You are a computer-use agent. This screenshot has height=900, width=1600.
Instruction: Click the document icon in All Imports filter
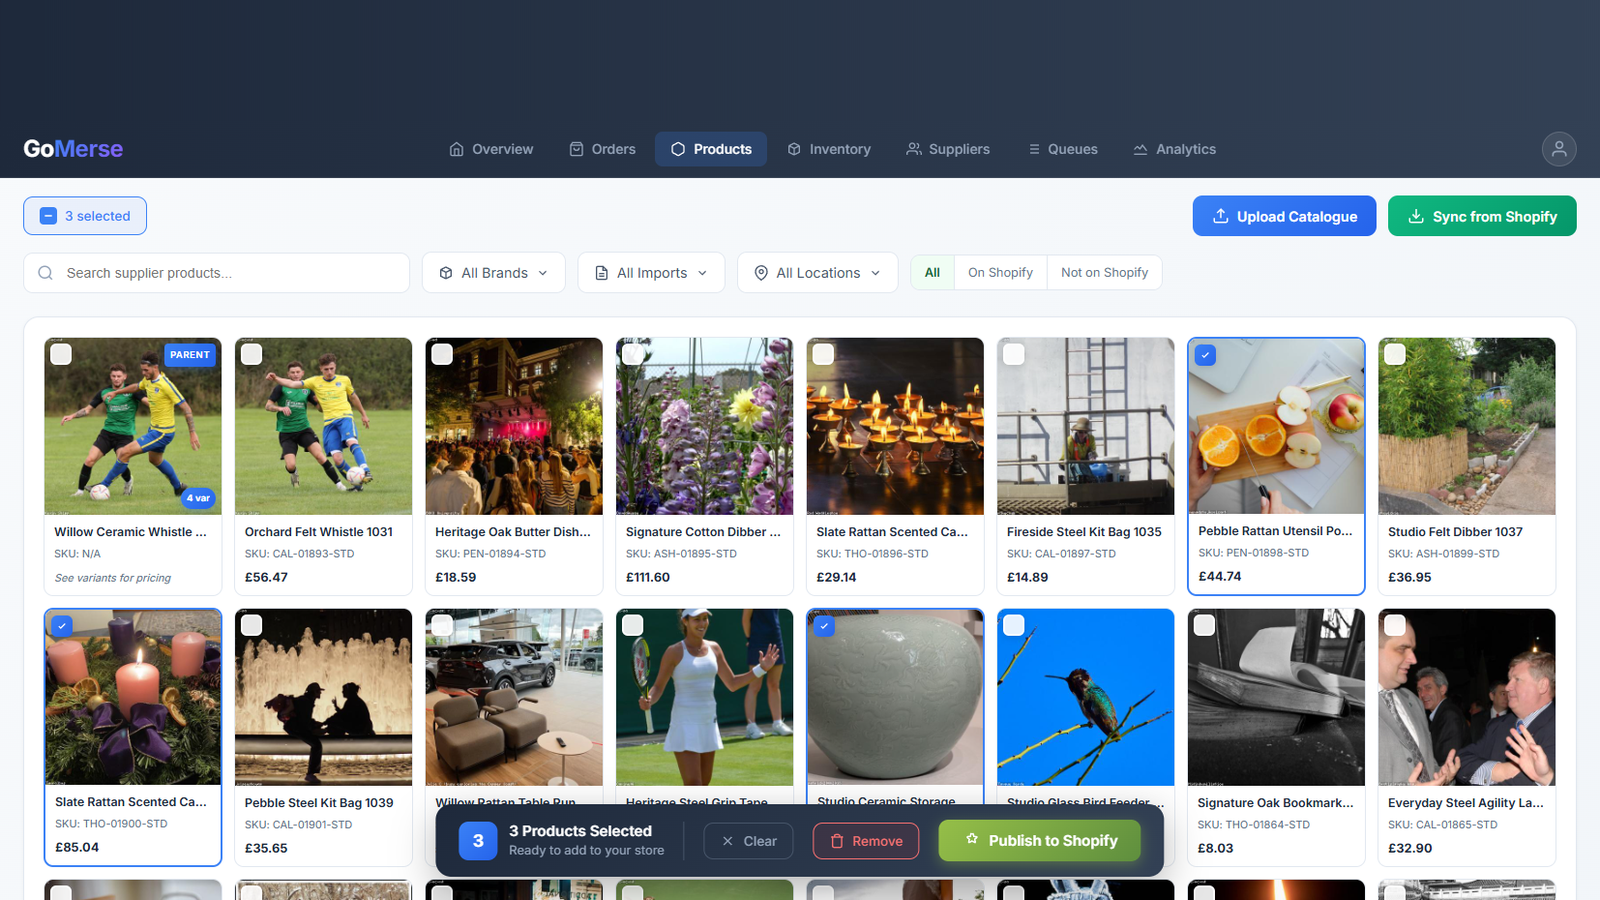[x=601, y=273]
